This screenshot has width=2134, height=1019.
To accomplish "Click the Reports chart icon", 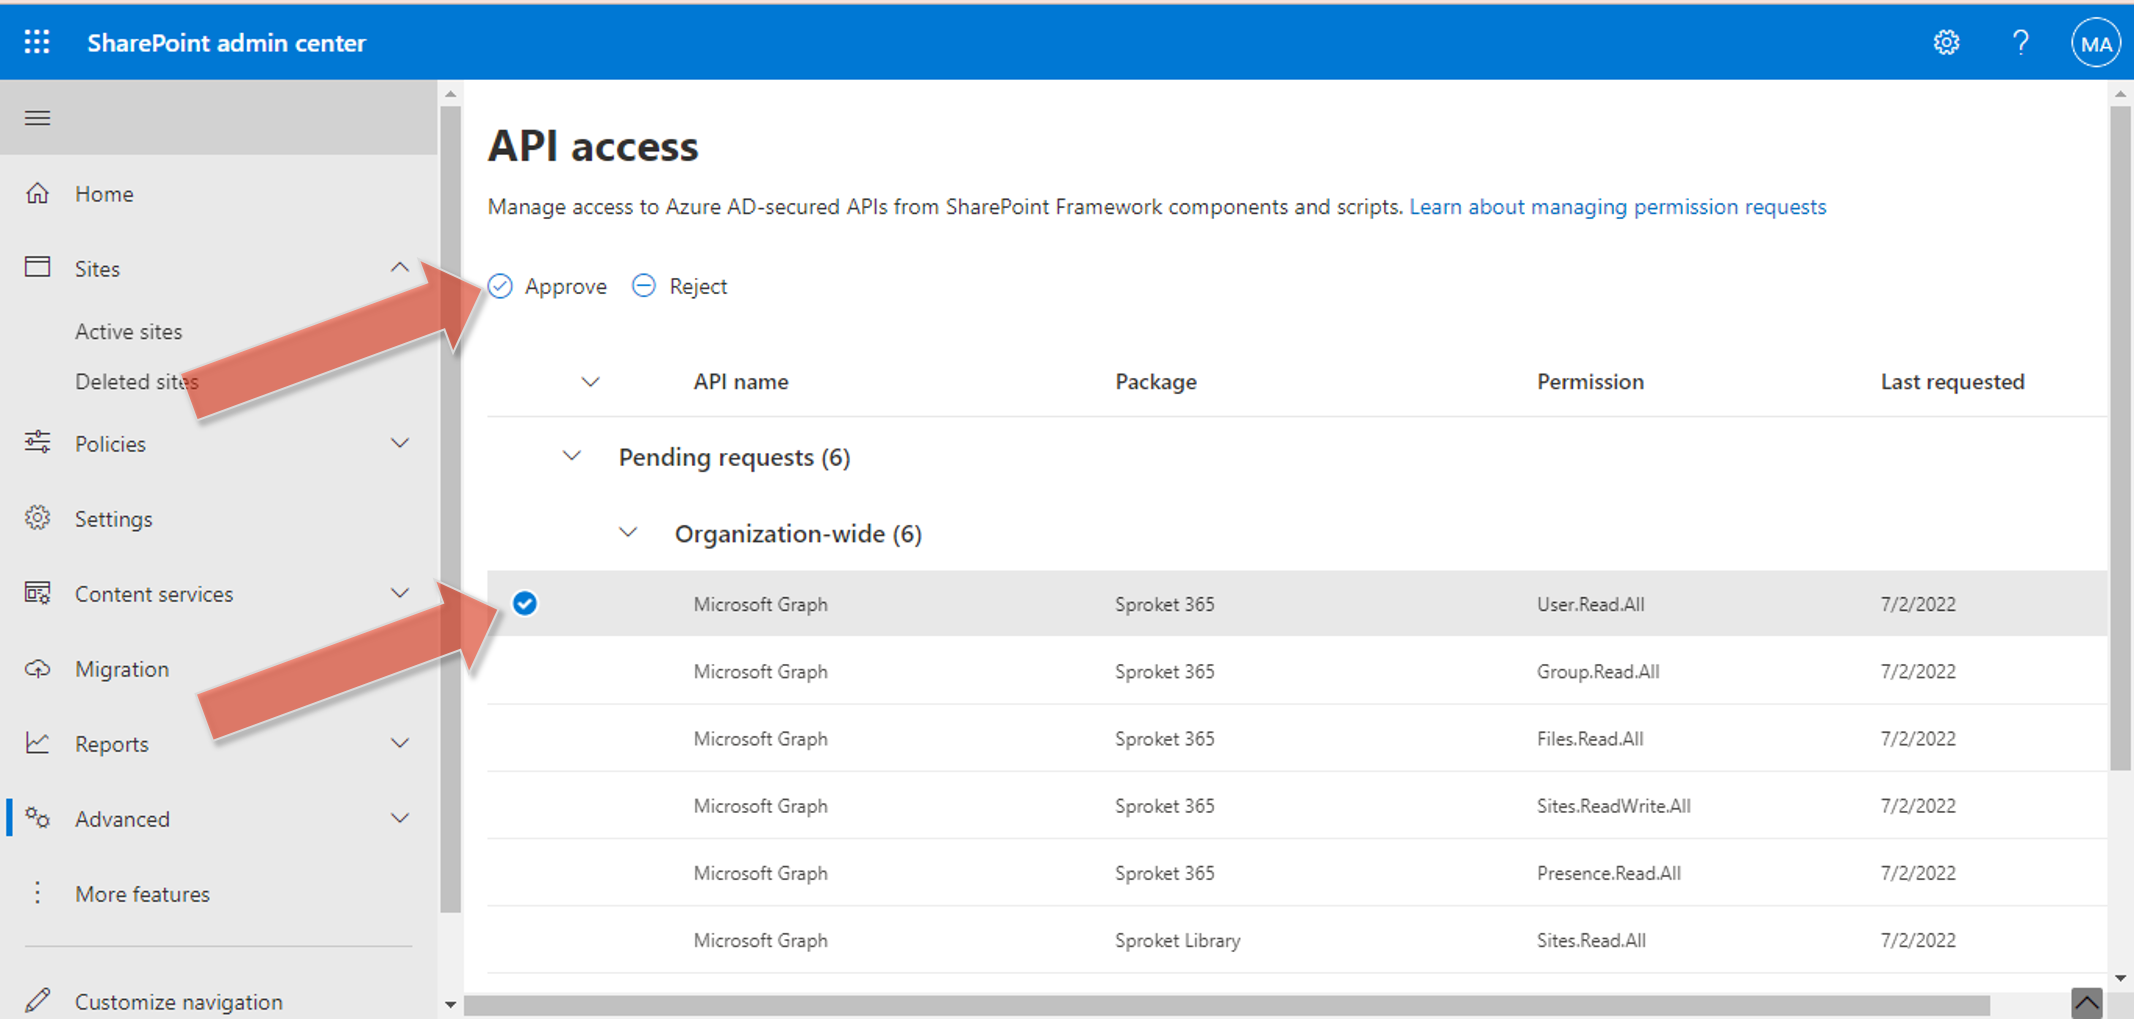I will 38,743.
